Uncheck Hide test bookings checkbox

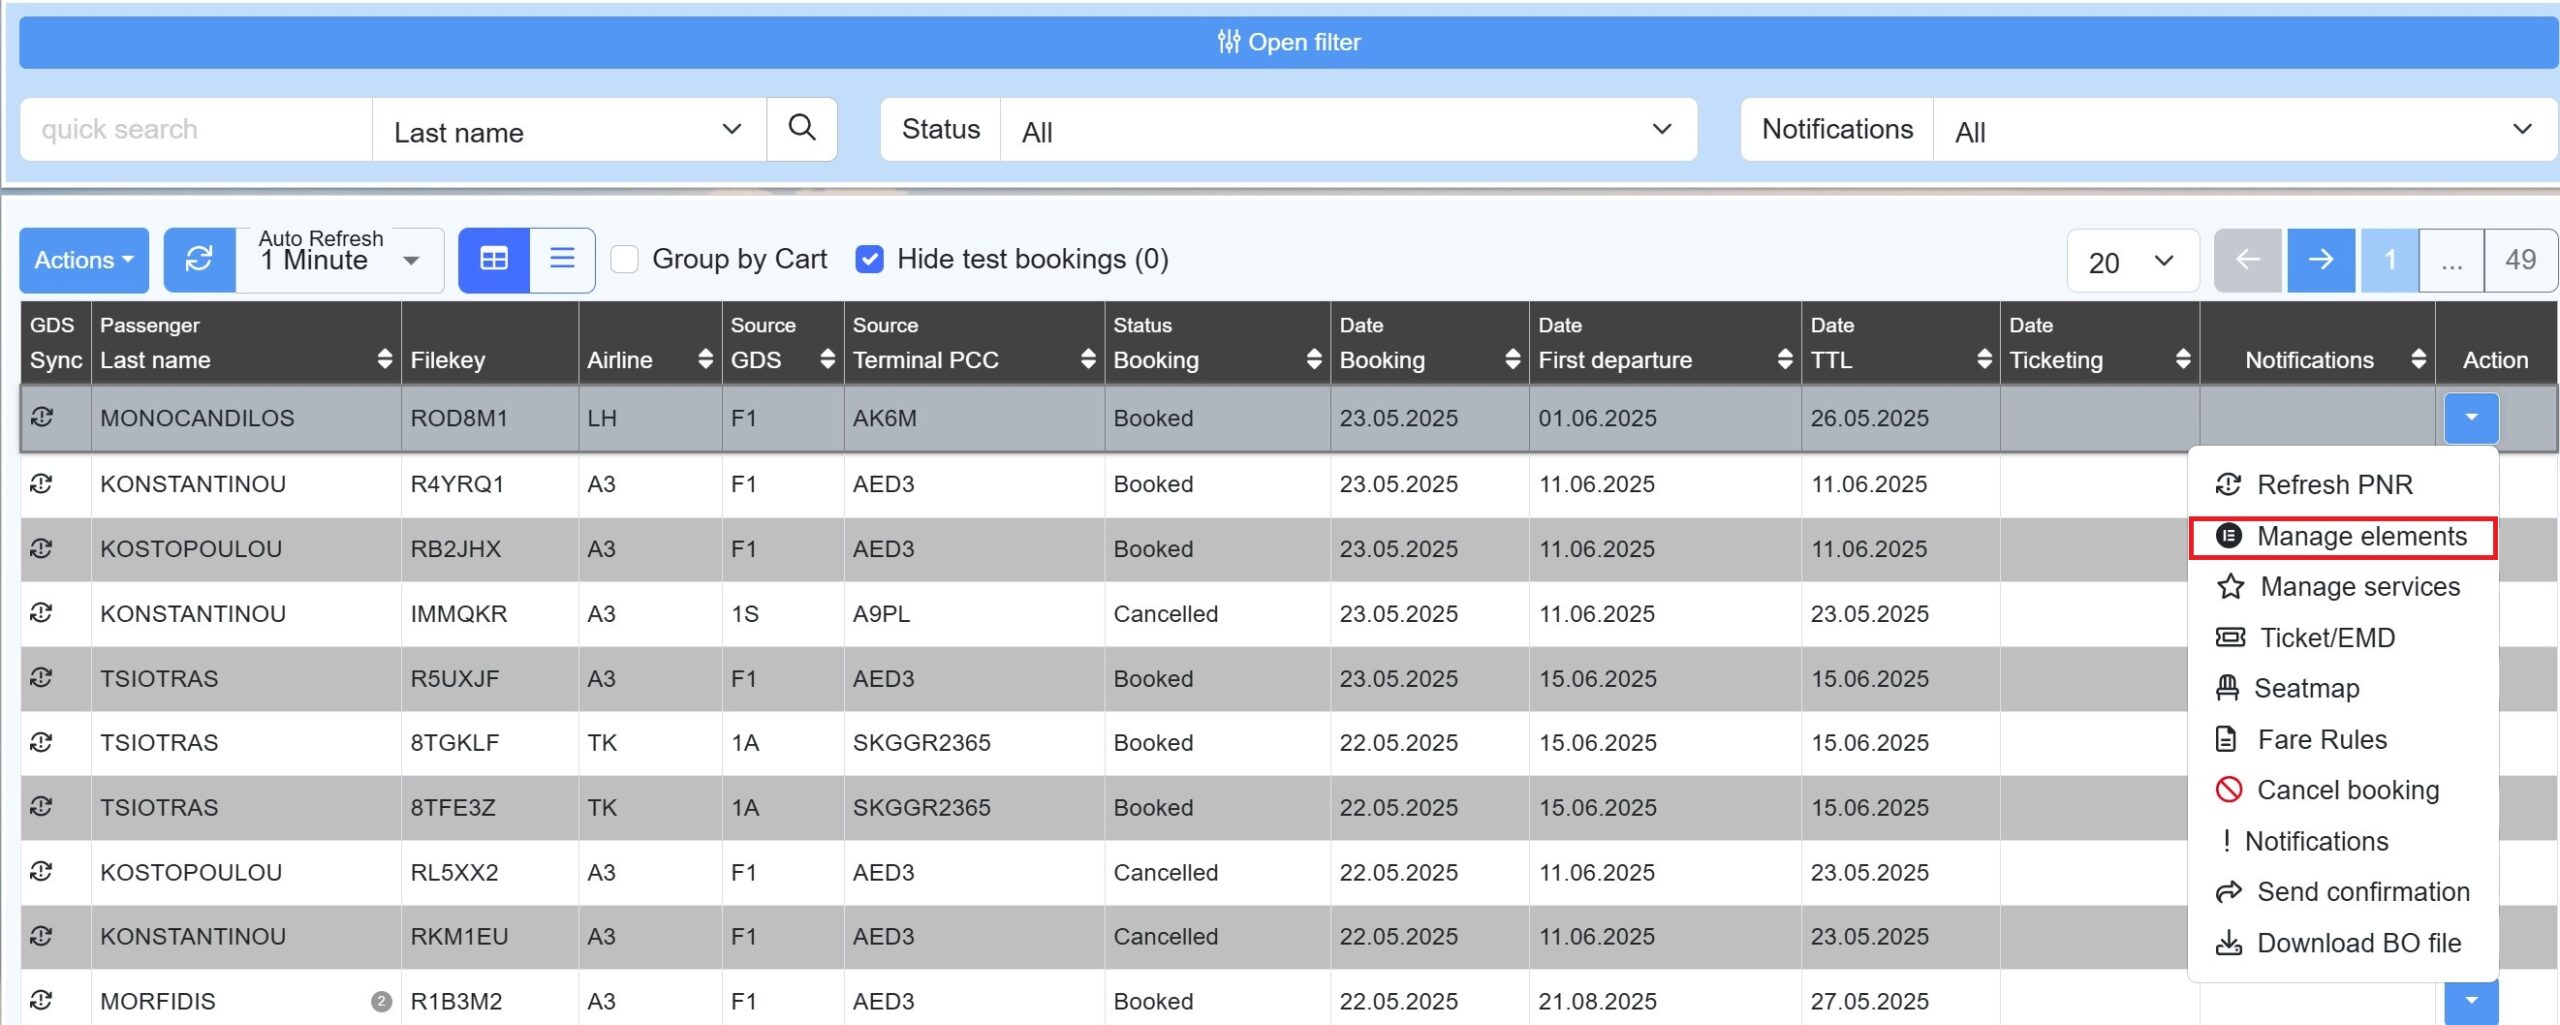[x=870, y=260]
